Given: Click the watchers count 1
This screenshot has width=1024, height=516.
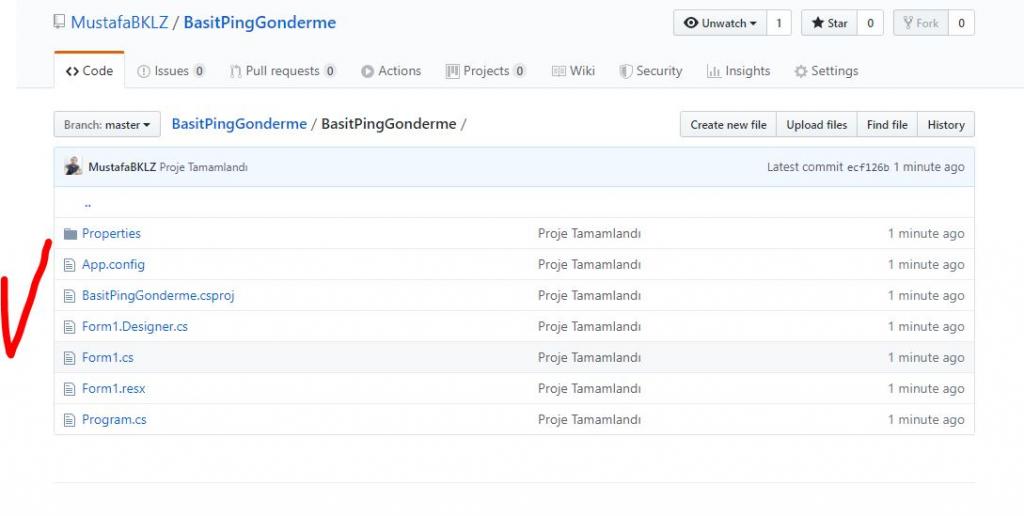Looking at the screenshot, I should (778, 23).
